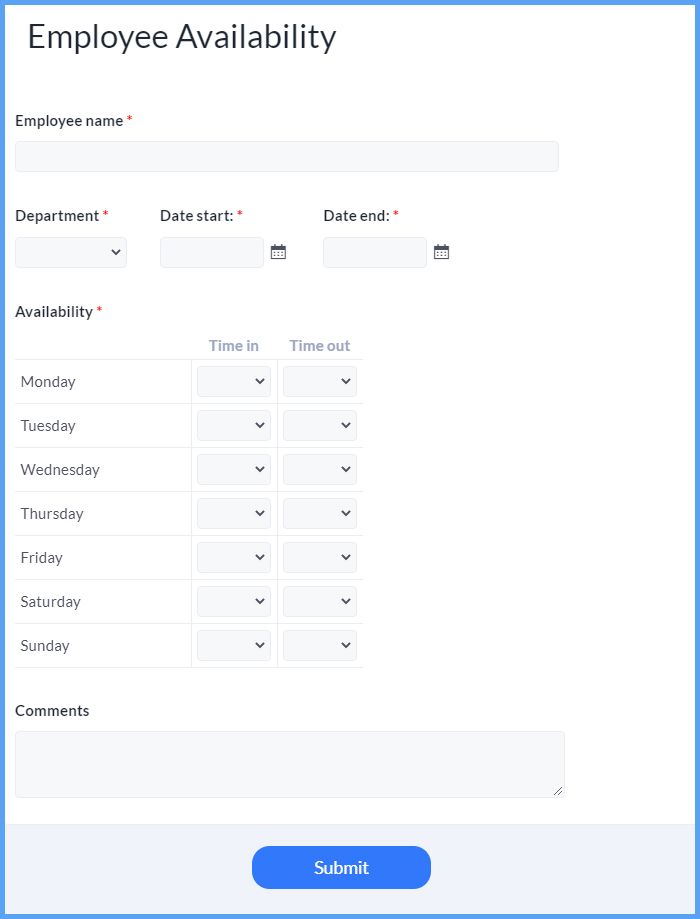Click the Employee name label
The height and width of the screenshot is (919, 700).
pyautogui.click(x=69, y=121)
